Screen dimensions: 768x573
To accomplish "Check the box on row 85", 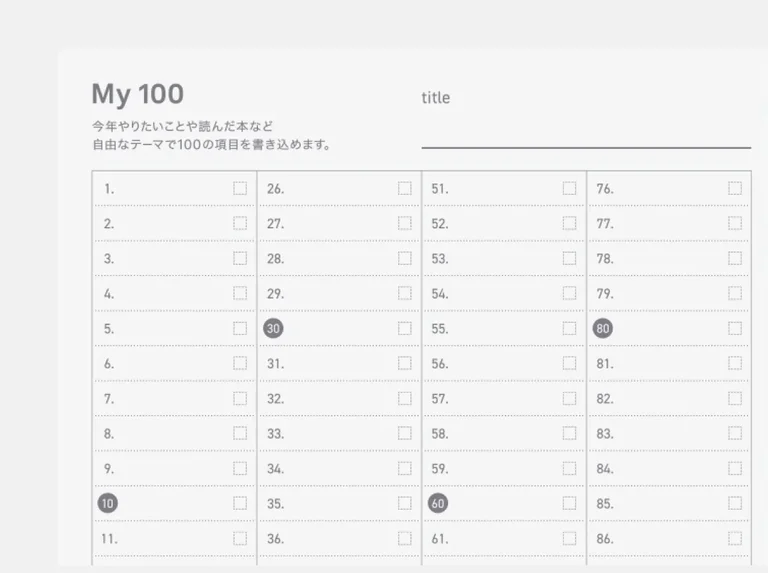I will [x=735, y=503].
